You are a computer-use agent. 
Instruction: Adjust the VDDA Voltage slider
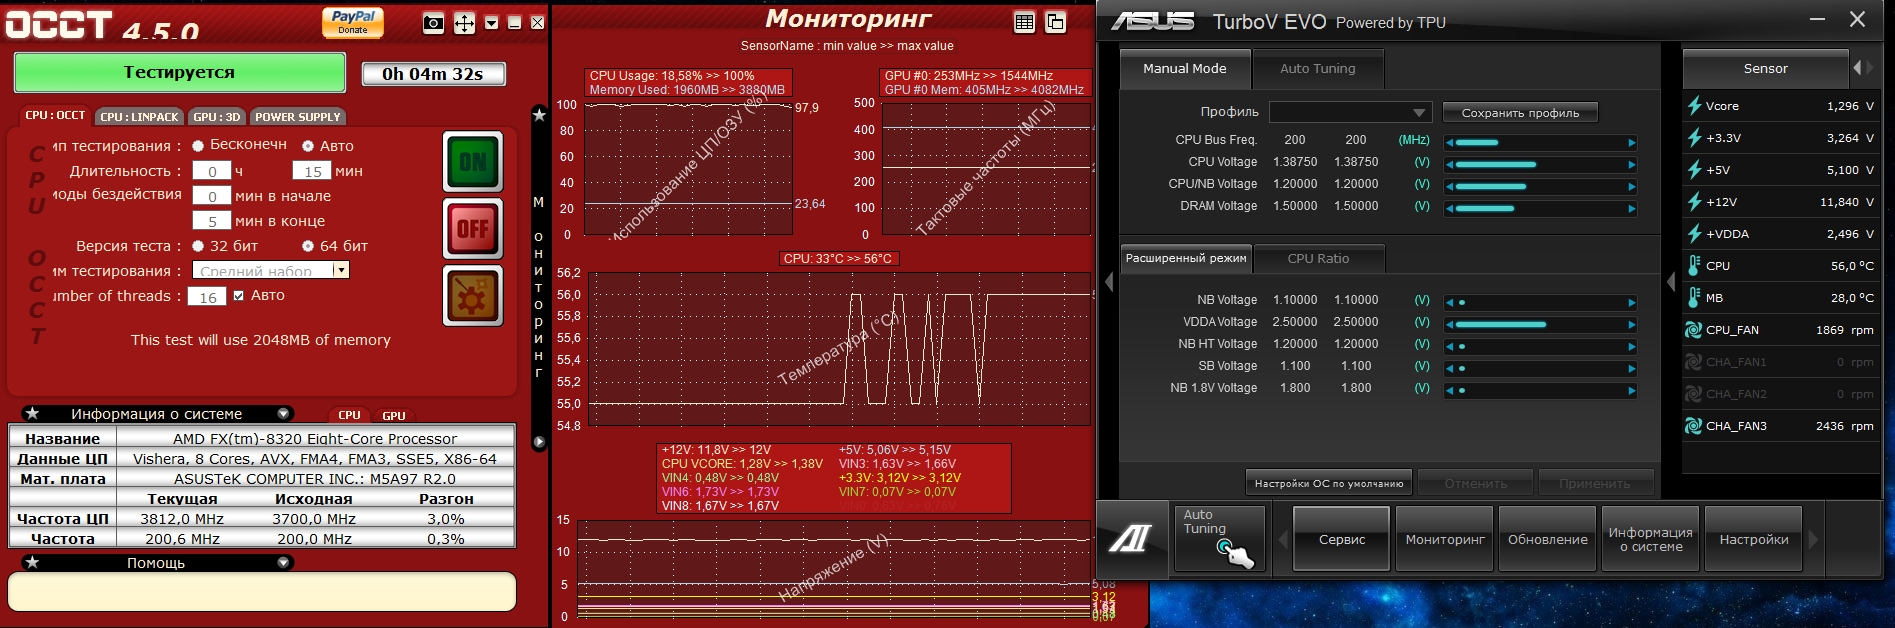pos(1540,324)
